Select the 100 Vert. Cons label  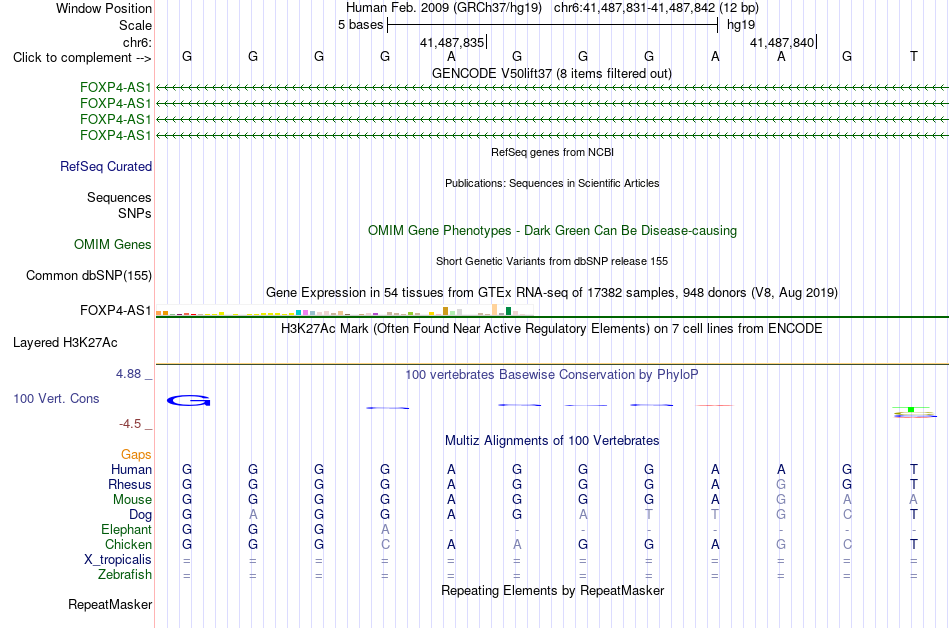[56, 398]
